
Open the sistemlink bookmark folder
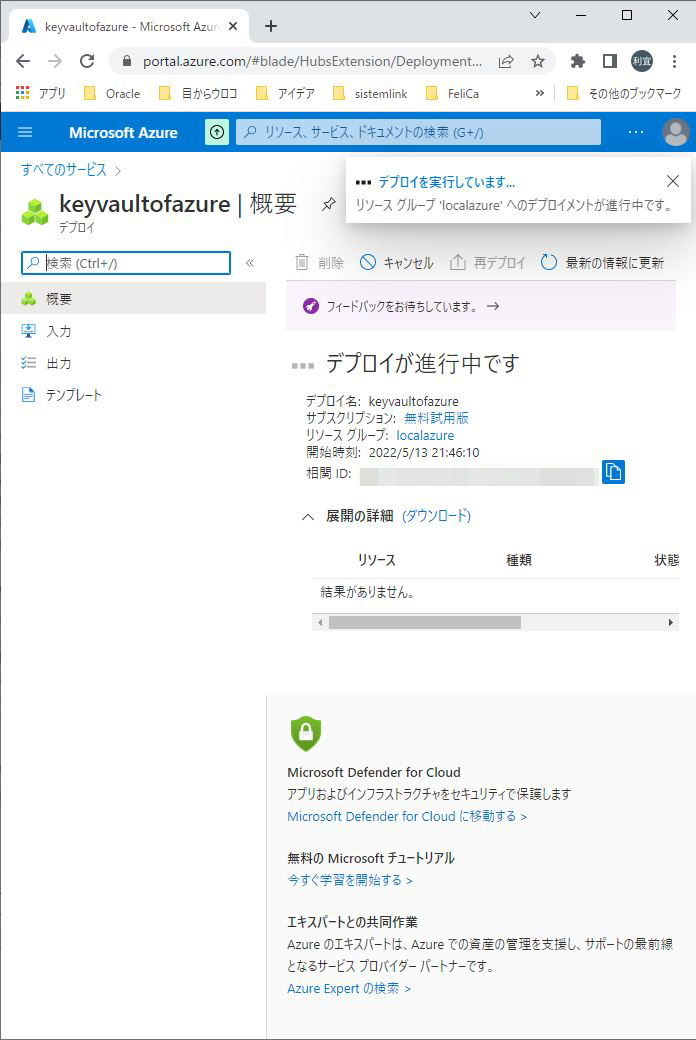[370, 94]
